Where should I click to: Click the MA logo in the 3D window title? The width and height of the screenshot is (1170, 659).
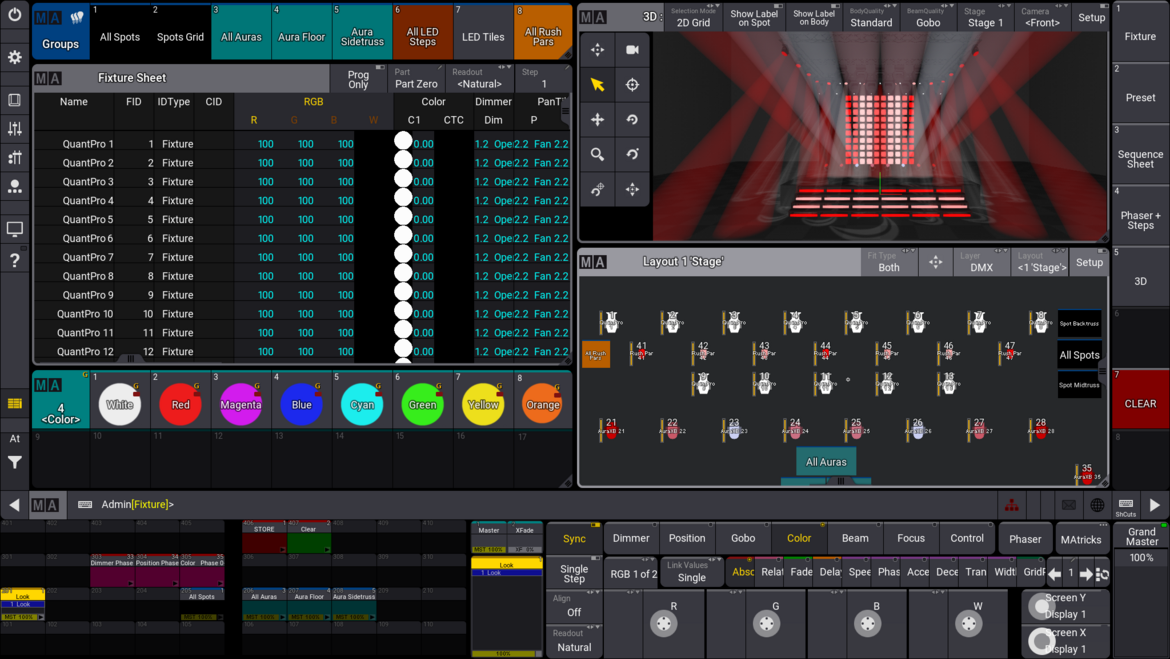pyautogui.click(x=593, y=17)
